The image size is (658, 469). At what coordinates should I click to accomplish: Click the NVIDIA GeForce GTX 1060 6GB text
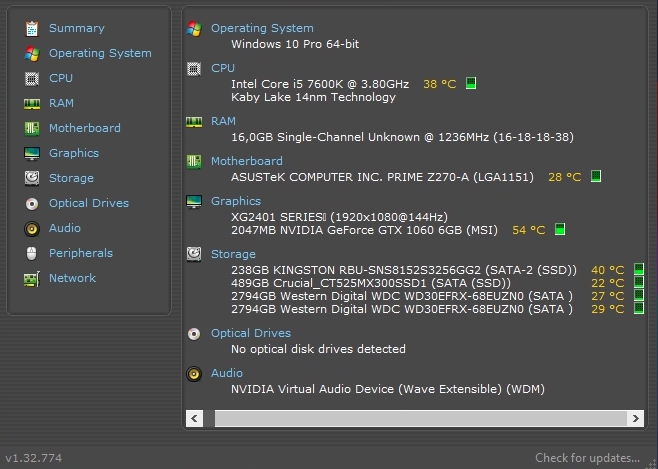tap(364, 230)
